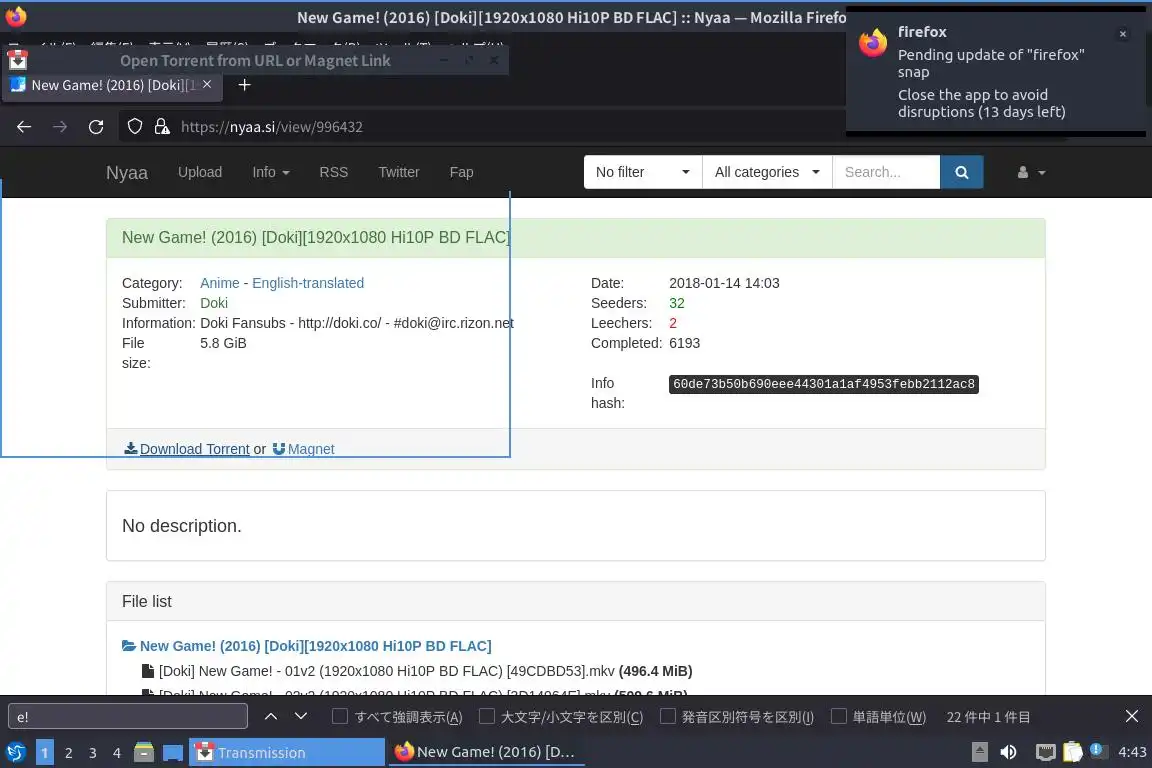Open the taskbar application menu icon
Screen dimensions: 1152x768
(15, 753)
